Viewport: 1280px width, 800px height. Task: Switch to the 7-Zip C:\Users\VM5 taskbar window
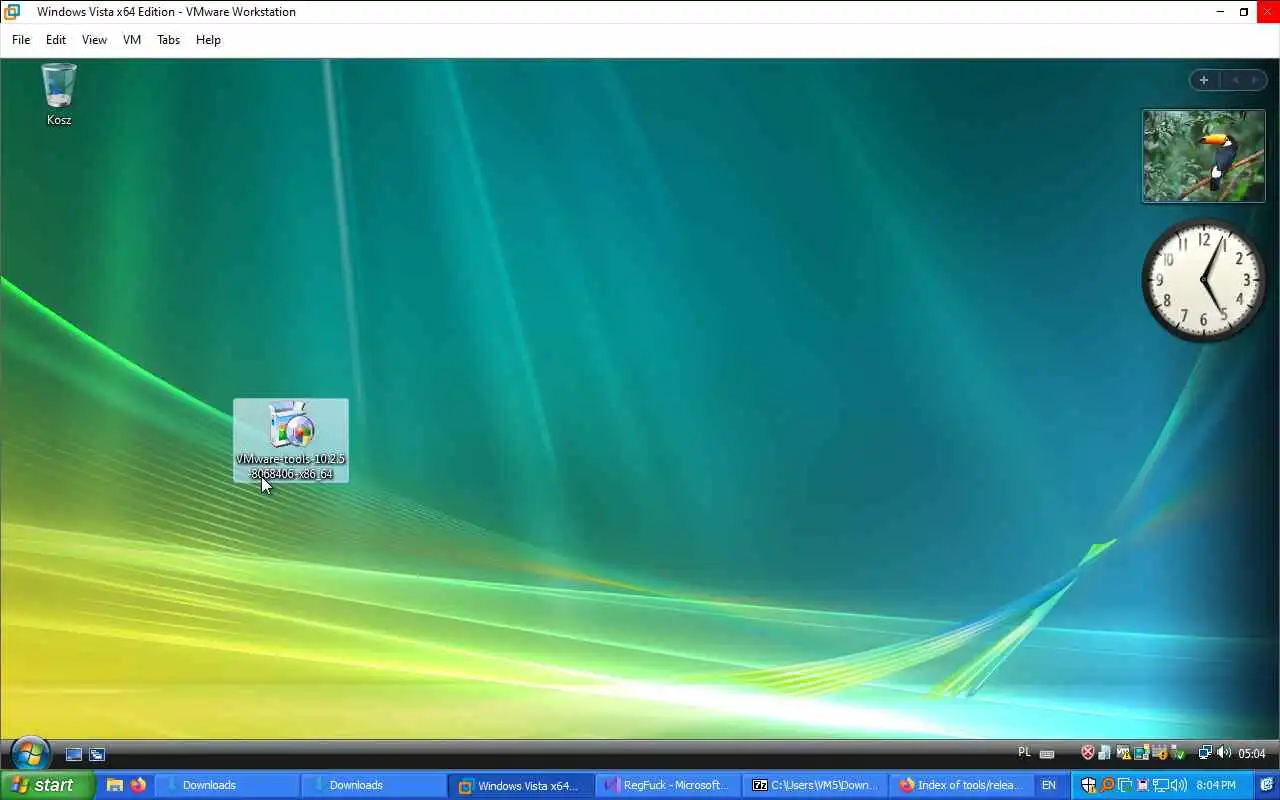(815, 785)
